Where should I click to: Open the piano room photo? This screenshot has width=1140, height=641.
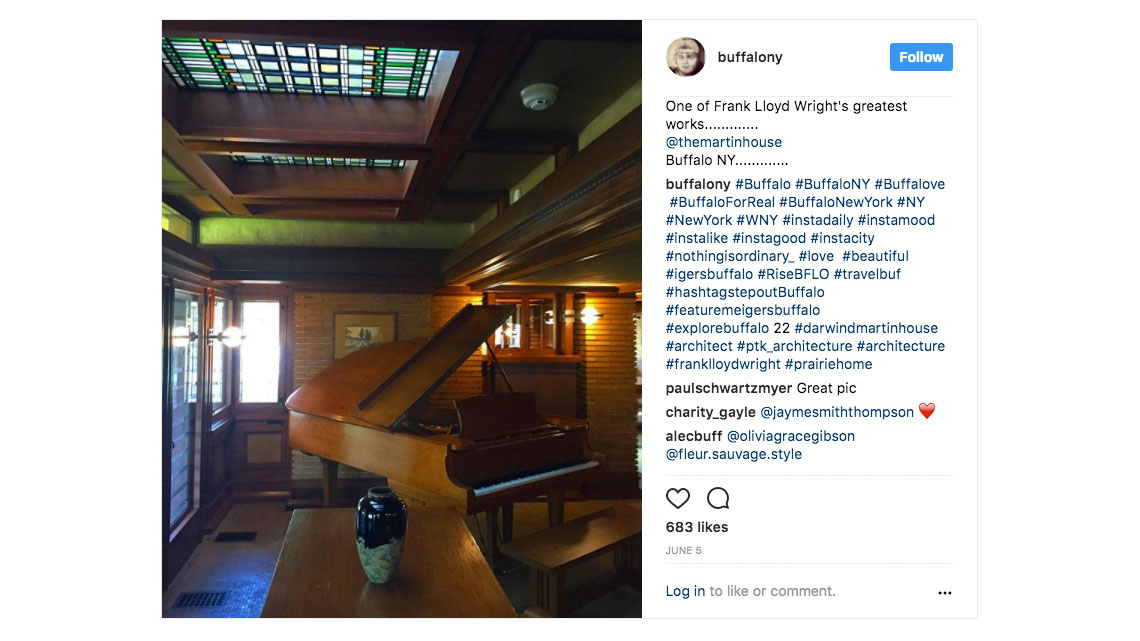click(x=401, y=319)
